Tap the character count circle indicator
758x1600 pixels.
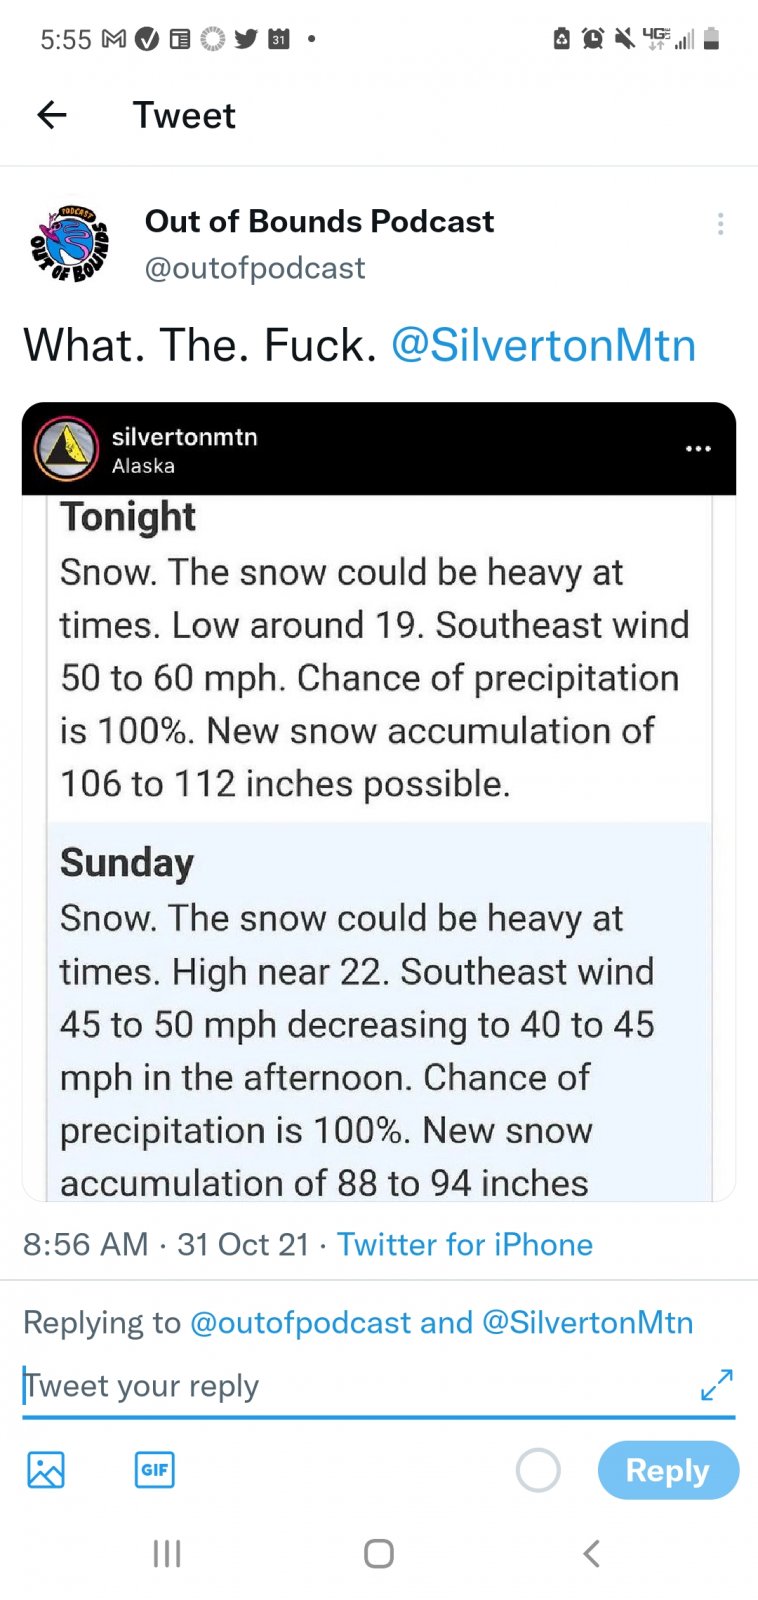click(x=538, y=1470)
